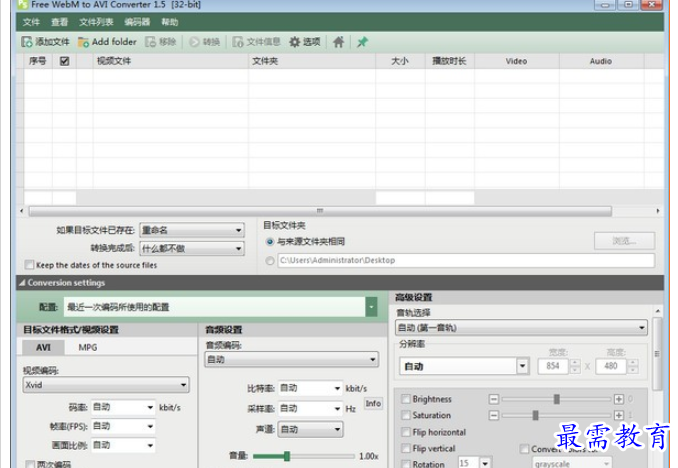Click the file list horizontal scrollbar
Image resolution: width=678 pixels, height=468 pixels.
click(320, 211)
